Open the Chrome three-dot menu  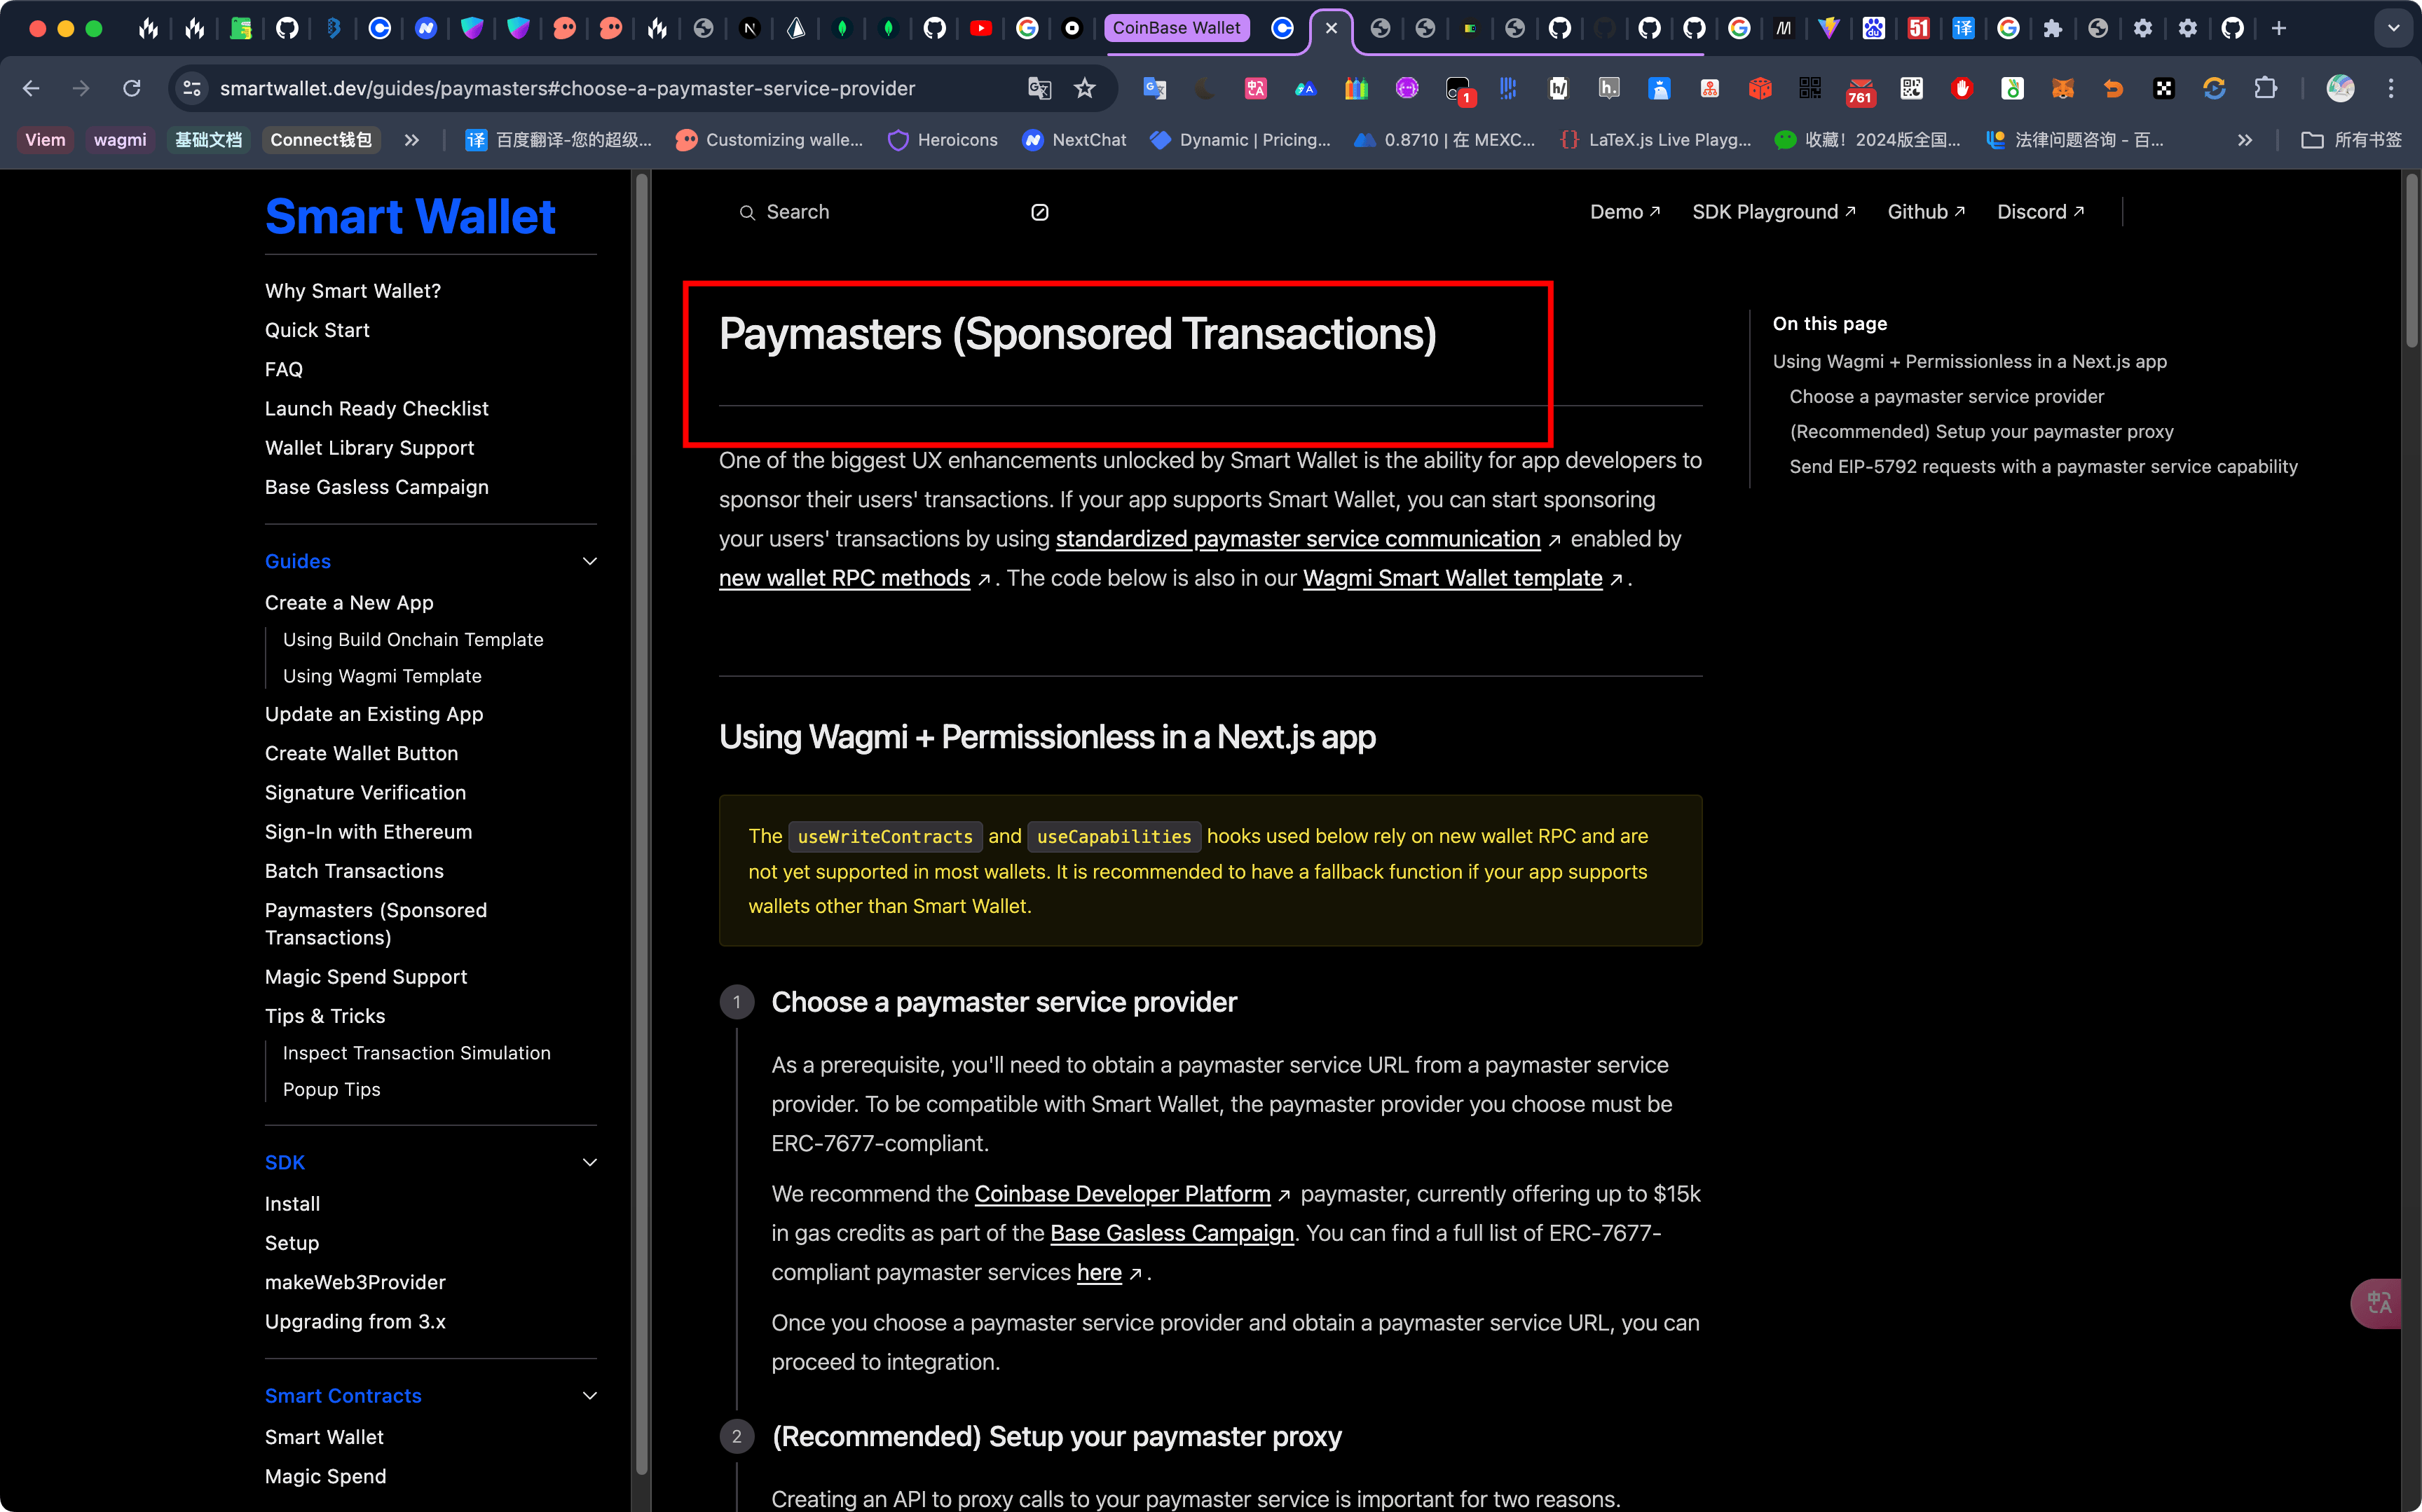[2391, 89]
